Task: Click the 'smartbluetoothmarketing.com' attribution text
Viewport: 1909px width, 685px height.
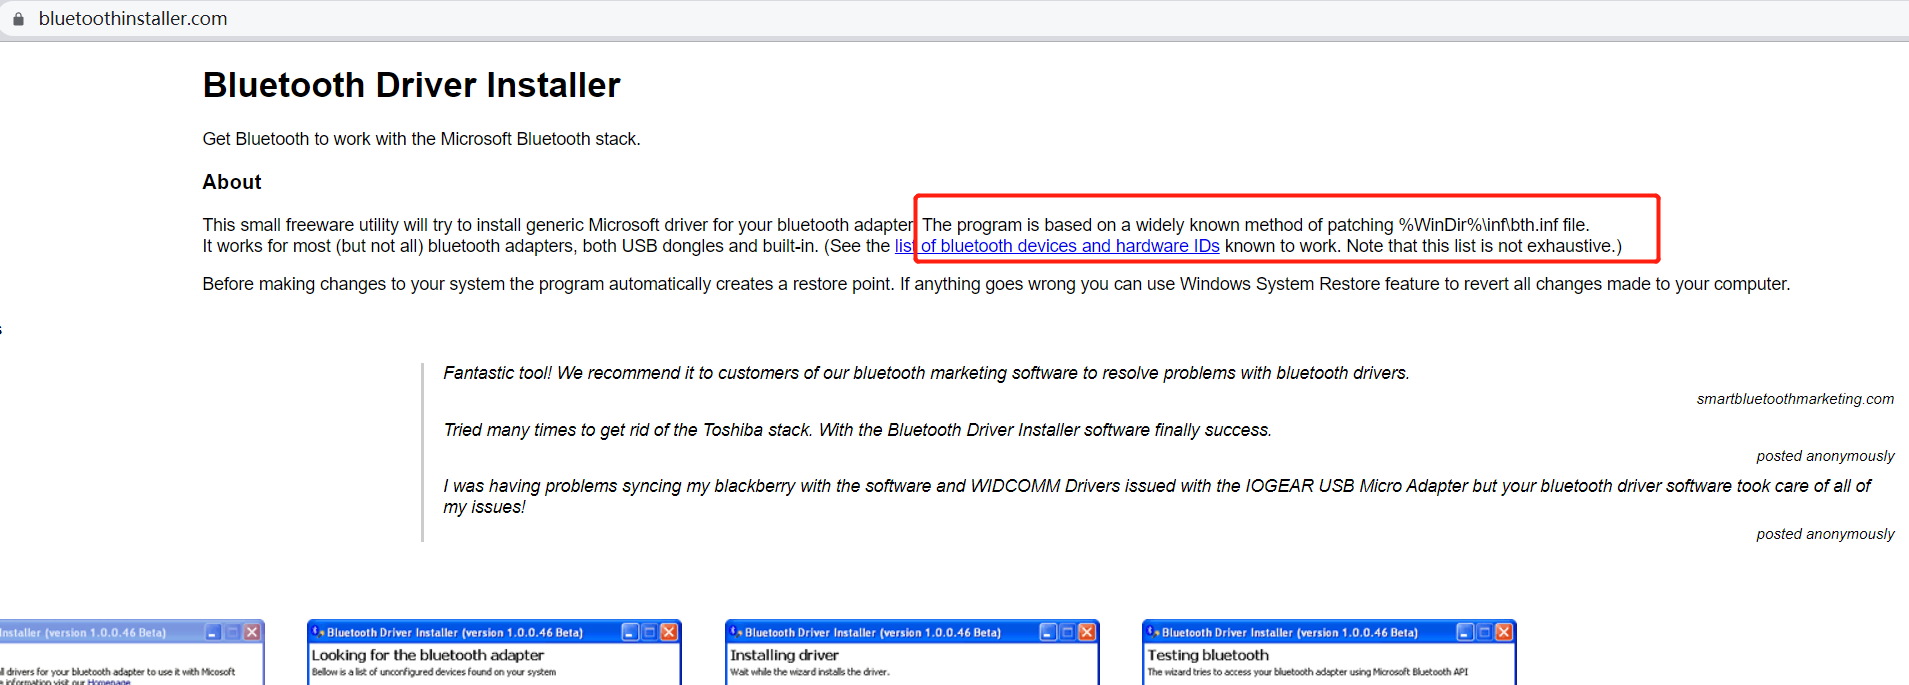Action: [1795, 399]
